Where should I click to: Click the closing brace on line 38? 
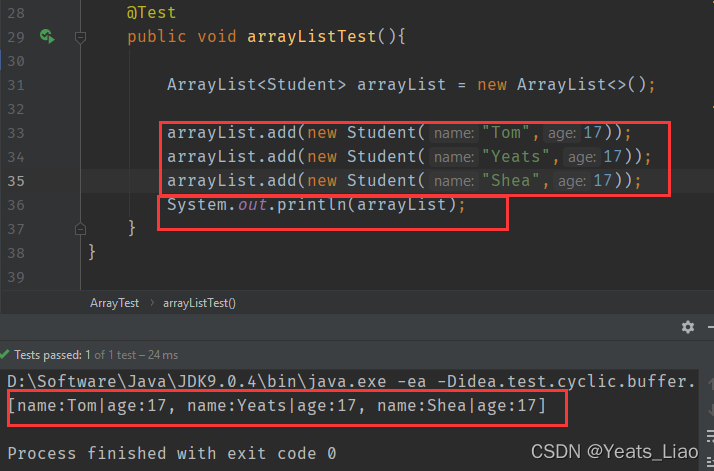point(92,251)
